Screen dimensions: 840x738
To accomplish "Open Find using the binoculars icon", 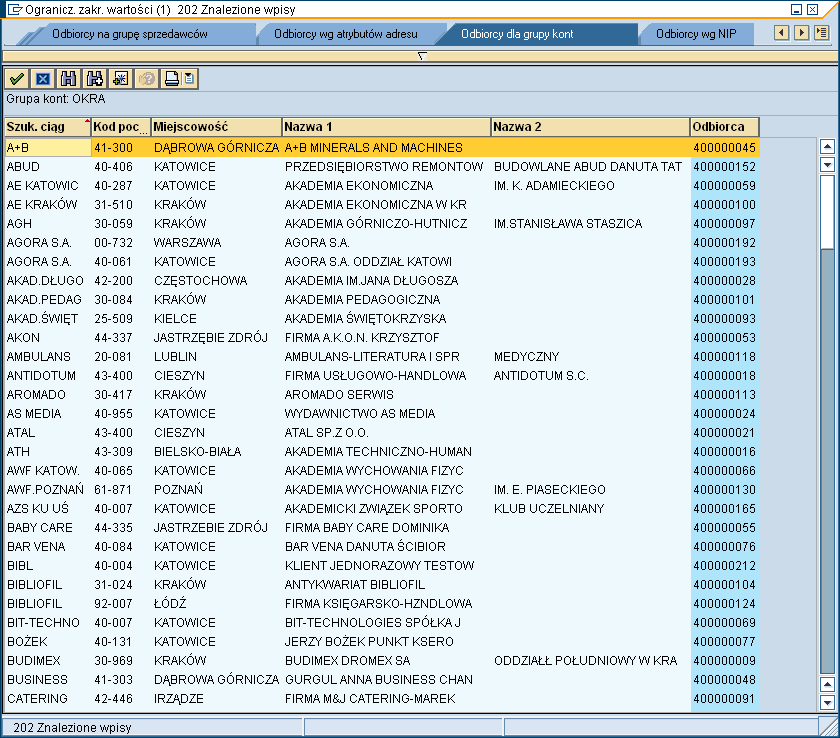I will (69, 79).
